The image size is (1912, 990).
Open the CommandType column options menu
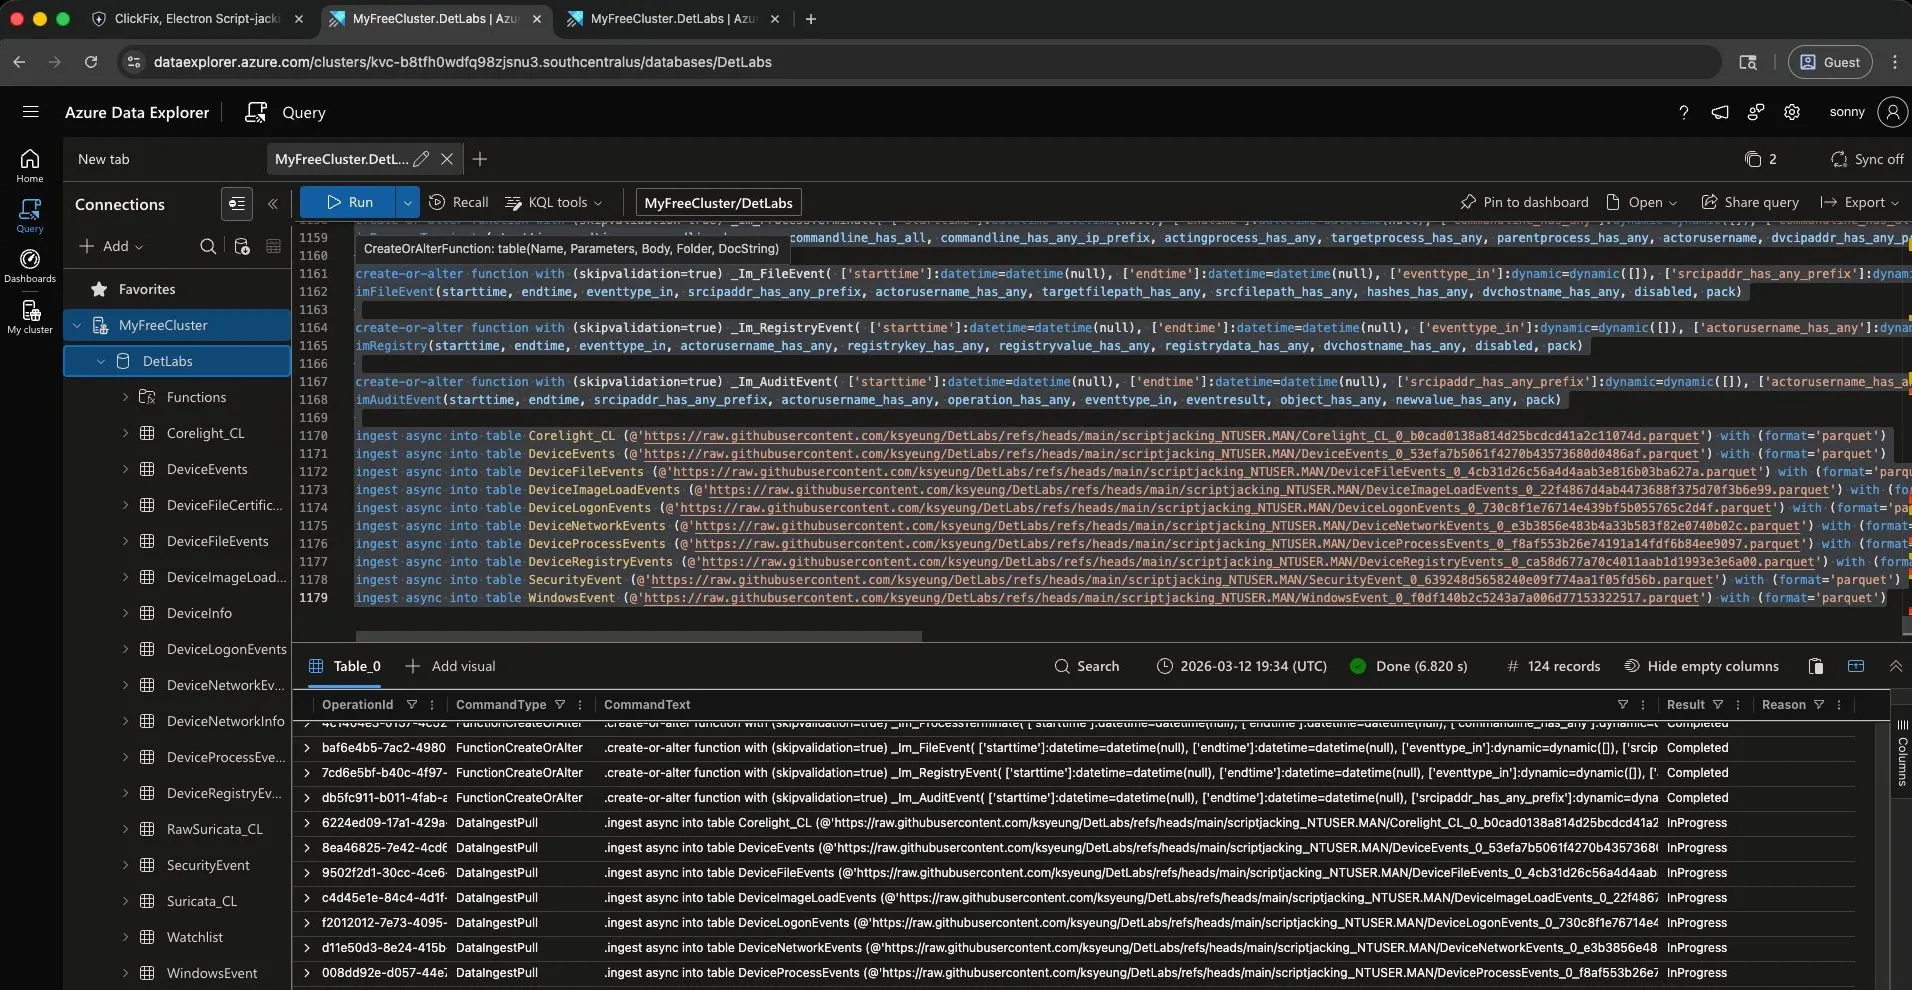pos(580,705)
